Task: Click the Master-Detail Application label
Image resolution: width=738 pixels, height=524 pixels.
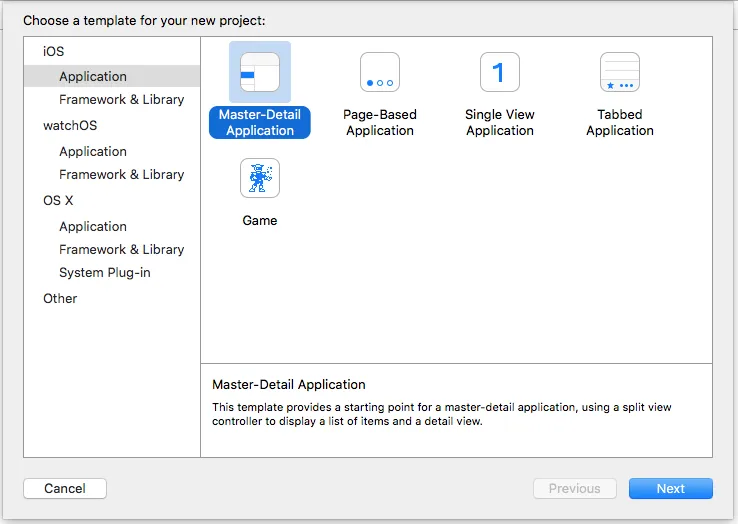Action: click(260, 123)
